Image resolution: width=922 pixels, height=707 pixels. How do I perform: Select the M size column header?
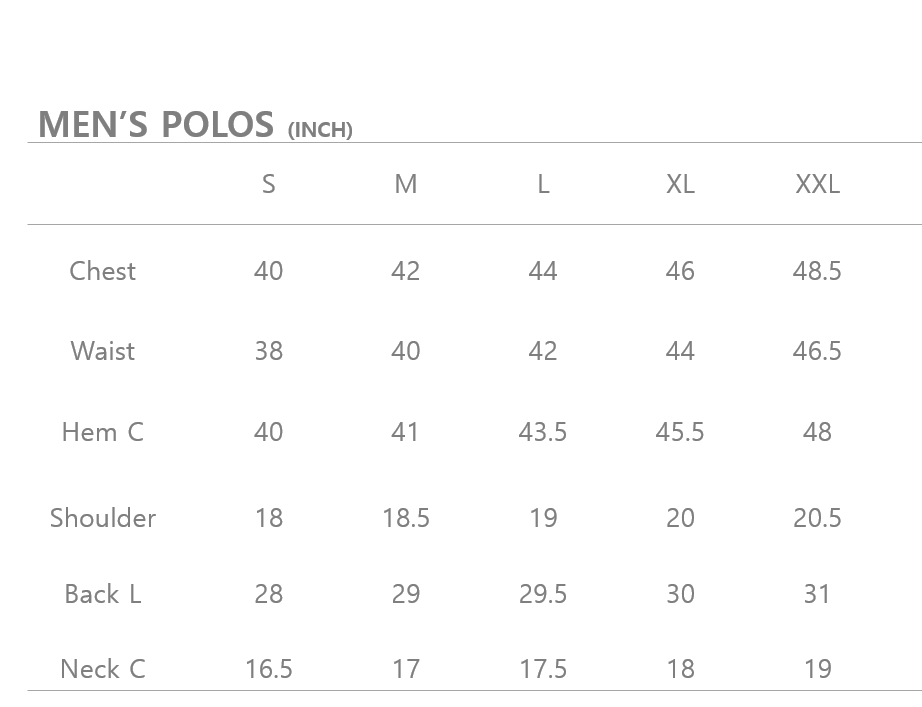pyautogui.click(x=405, y=184)
